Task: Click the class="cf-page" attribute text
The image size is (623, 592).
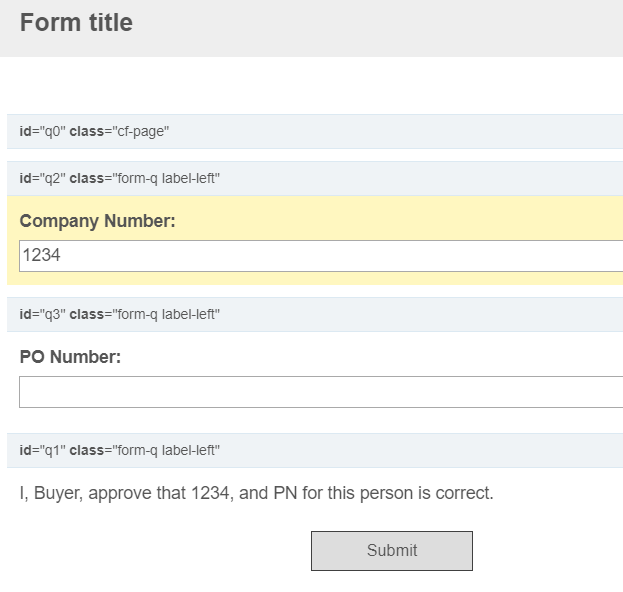Action: [119, 132]
